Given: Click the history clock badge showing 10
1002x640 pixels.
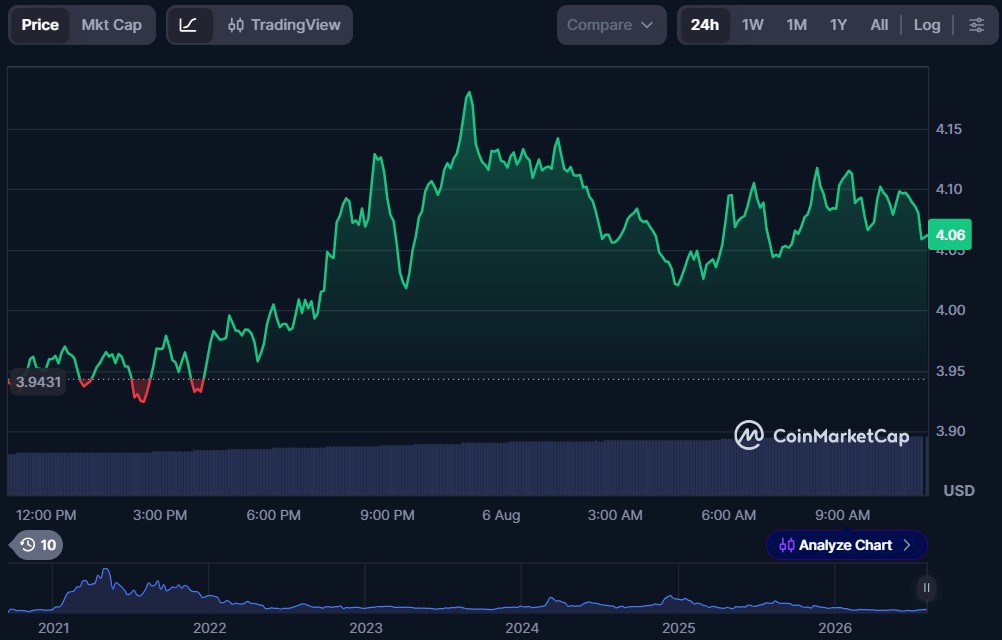Looking at the screenshot, I should click(x=38, y=545).
